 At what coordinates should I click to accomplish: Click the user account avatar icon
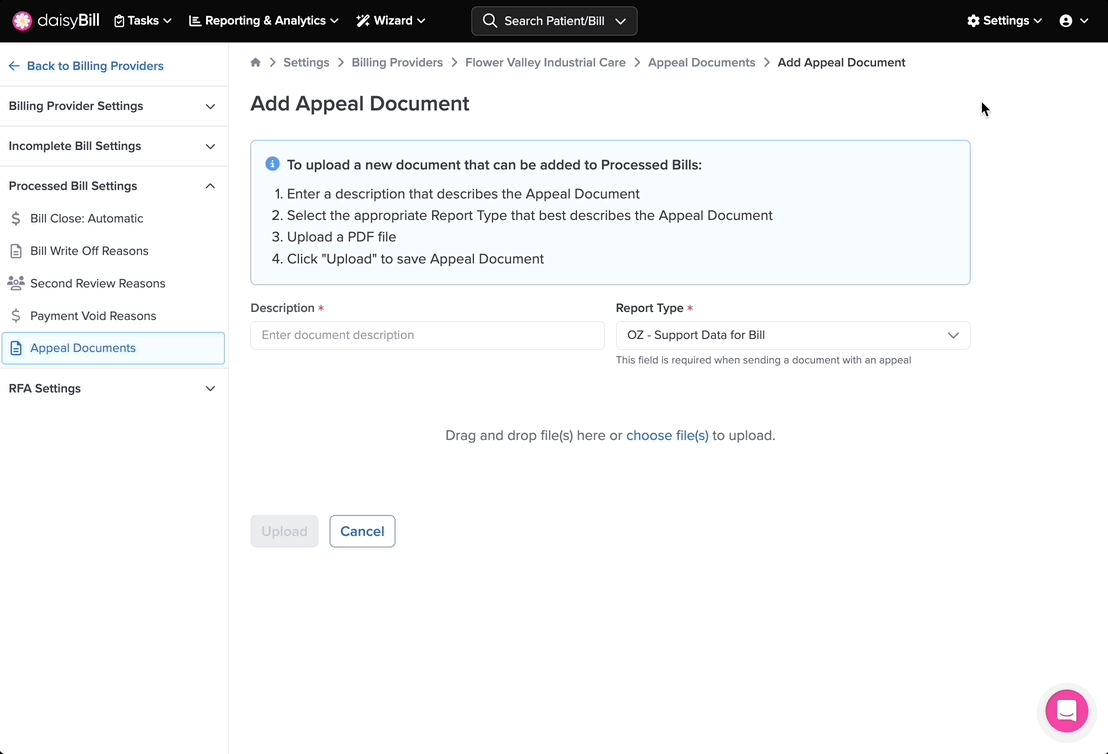pos(1066,21)
